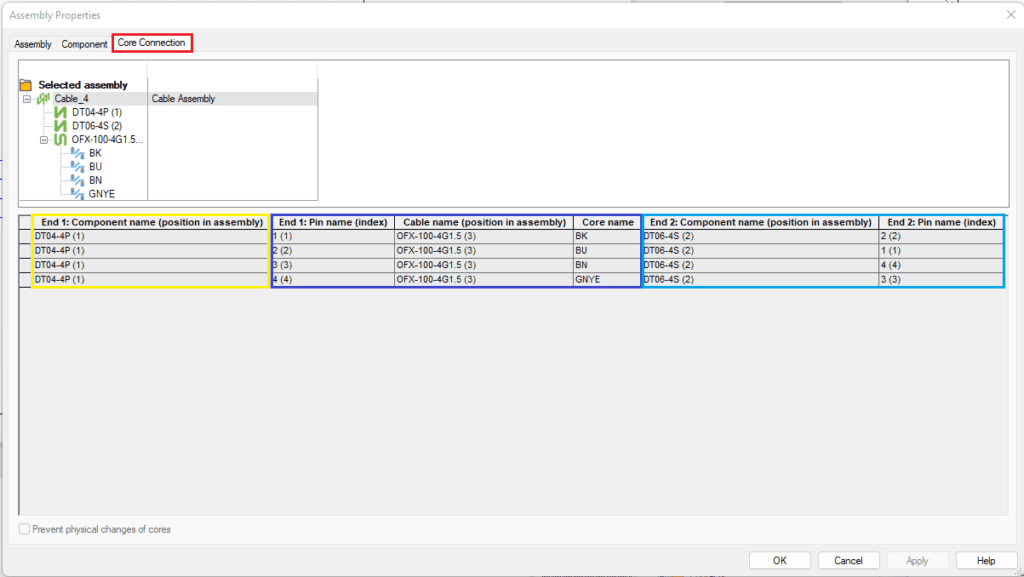1024x577 pixels.
Task: Collapse the Cable_4 tree node
Action: coord(26,99)
